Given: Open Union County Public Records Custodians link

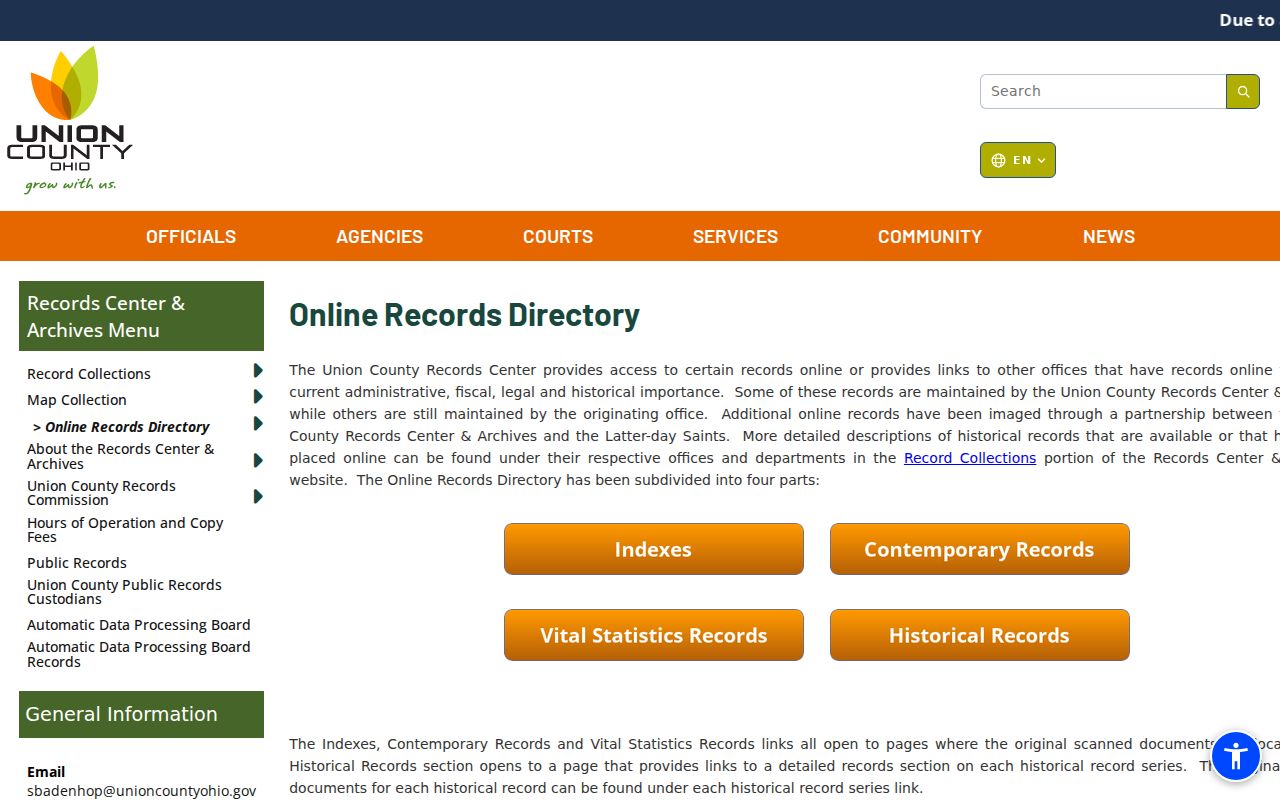Looking at the screenshot, I should tap(124, 592).
